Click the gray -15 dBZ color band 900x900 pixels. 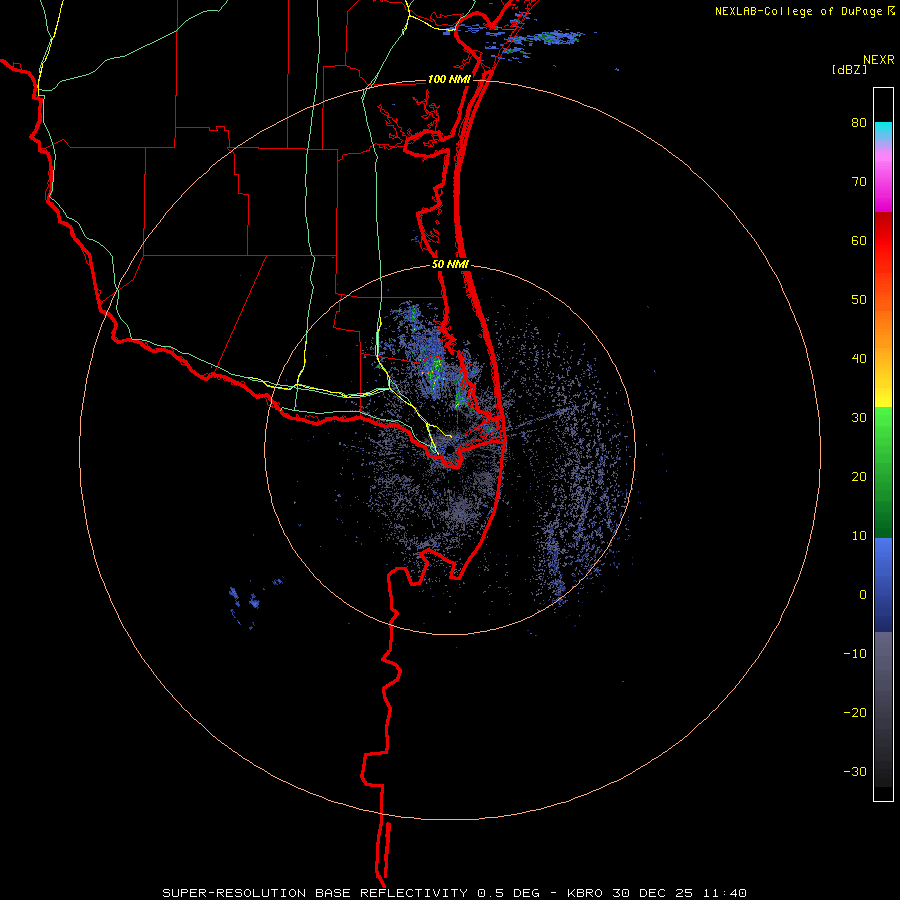click(x=883, y=683)
